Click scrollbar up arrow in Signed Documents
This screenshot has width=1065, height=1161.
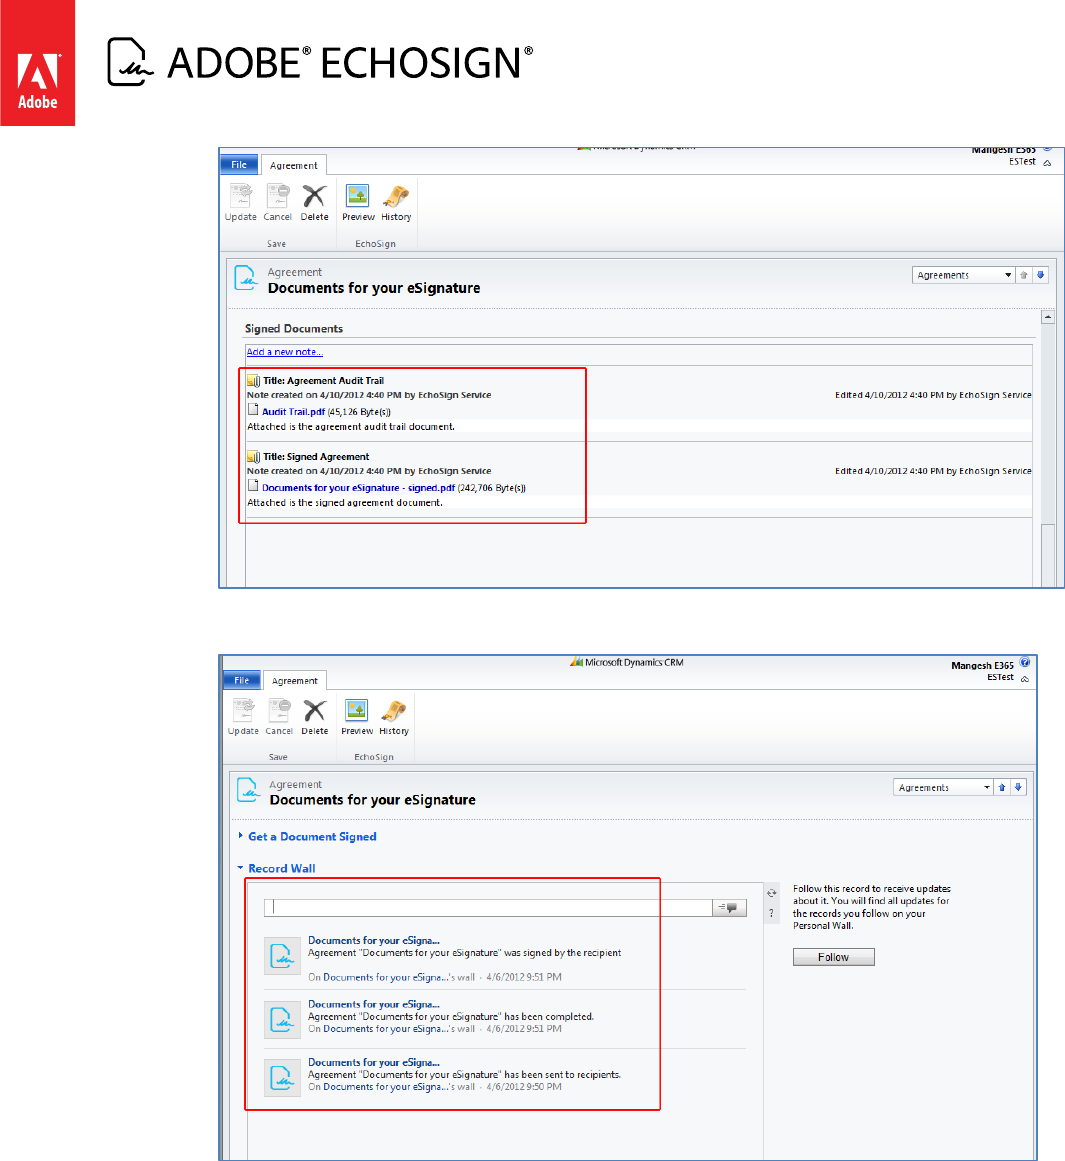click(x=1047, y=317)
